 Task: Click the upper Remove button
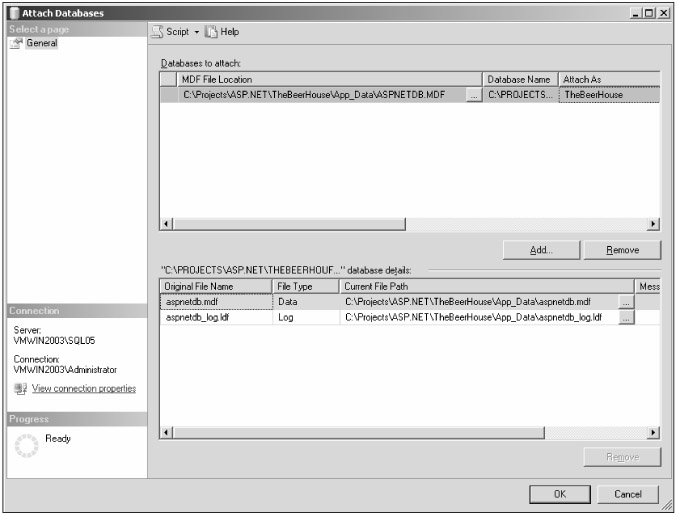[622, 250]
